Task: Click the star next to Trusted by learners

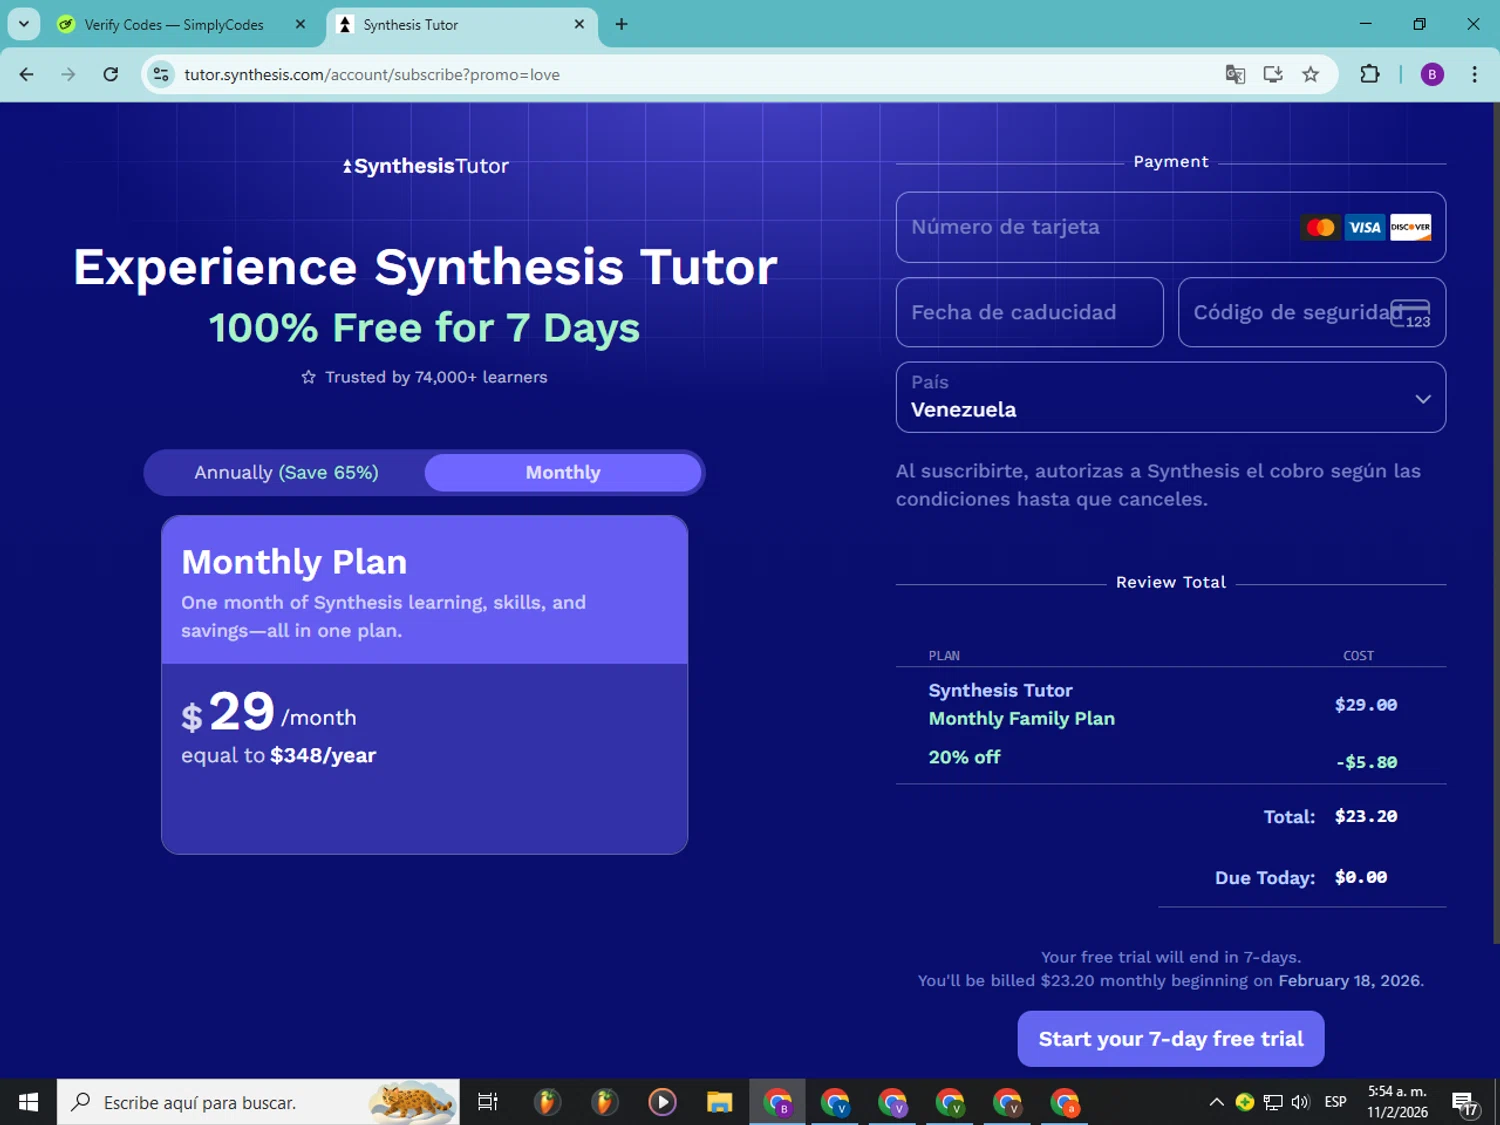Action: [309, 377]
